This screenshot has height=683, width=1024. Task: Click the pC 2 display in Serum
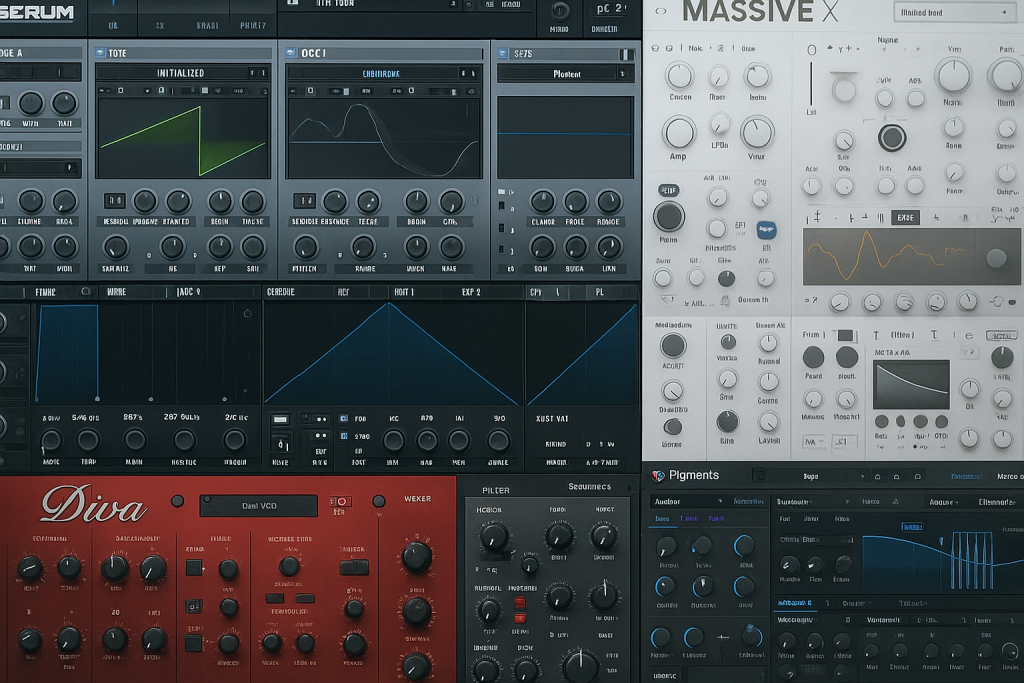click(609, 9)
